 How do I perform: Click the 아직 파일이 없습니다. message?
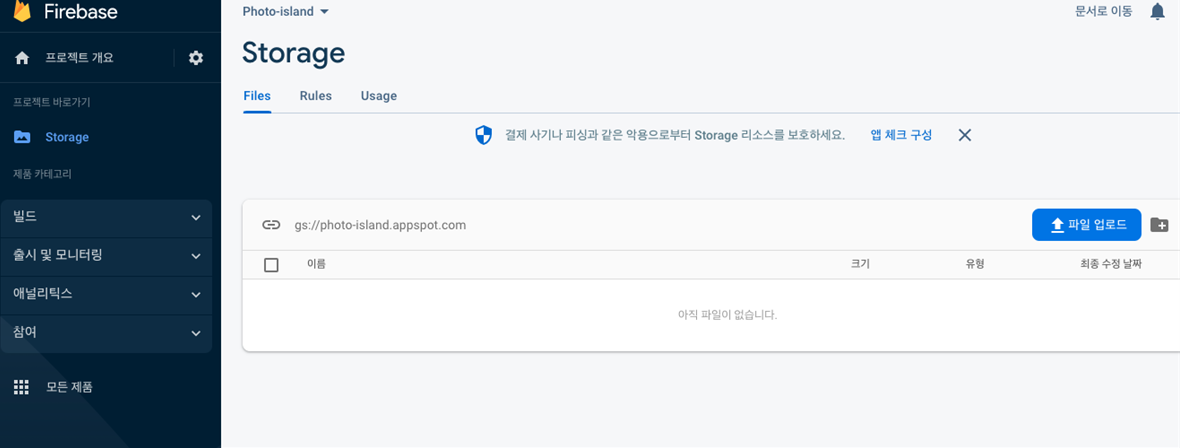(x=728, y=315)
